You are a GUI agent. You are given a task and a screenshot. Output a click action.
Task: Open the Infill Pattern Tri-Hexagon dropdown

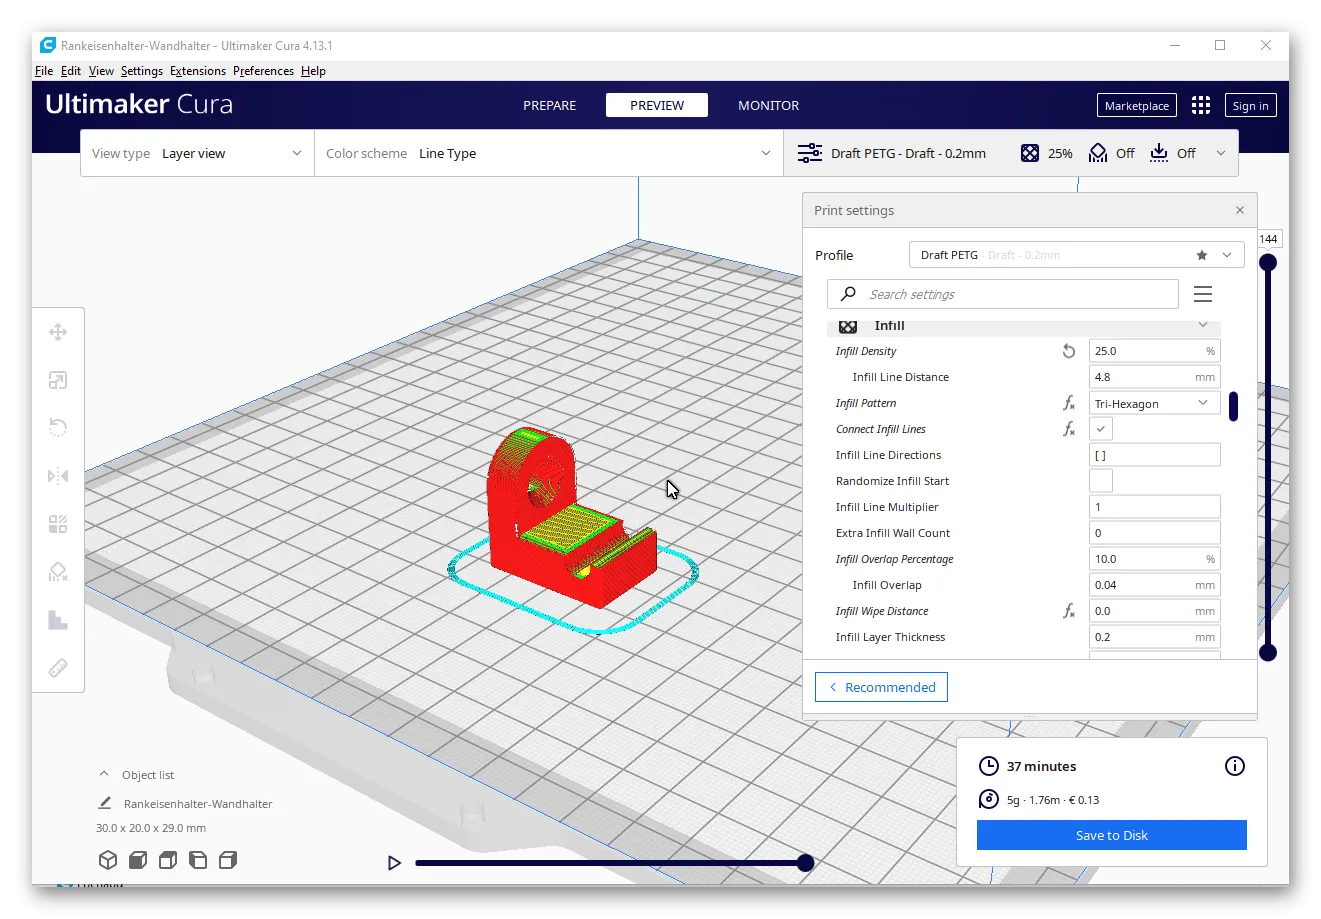[x=1154, y=403]
